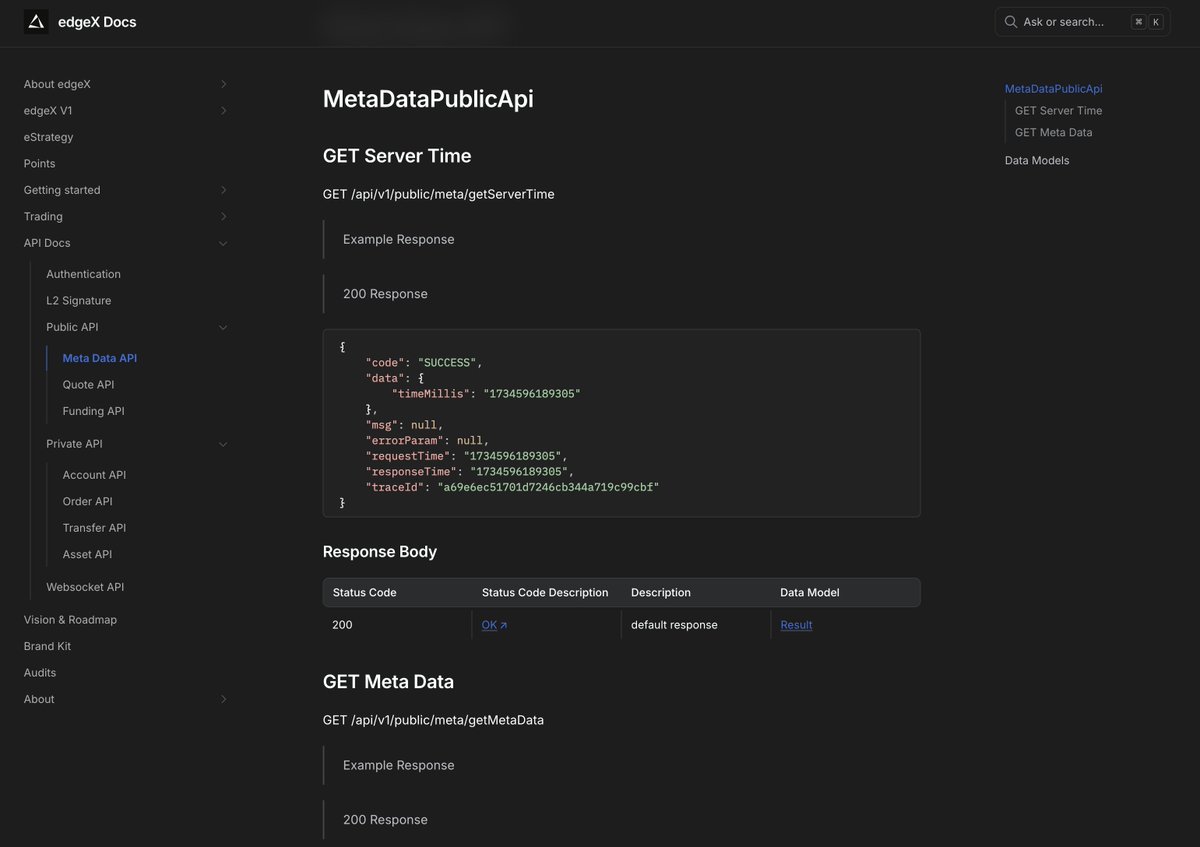Follow the OK status code link

[x=489, y=625]
